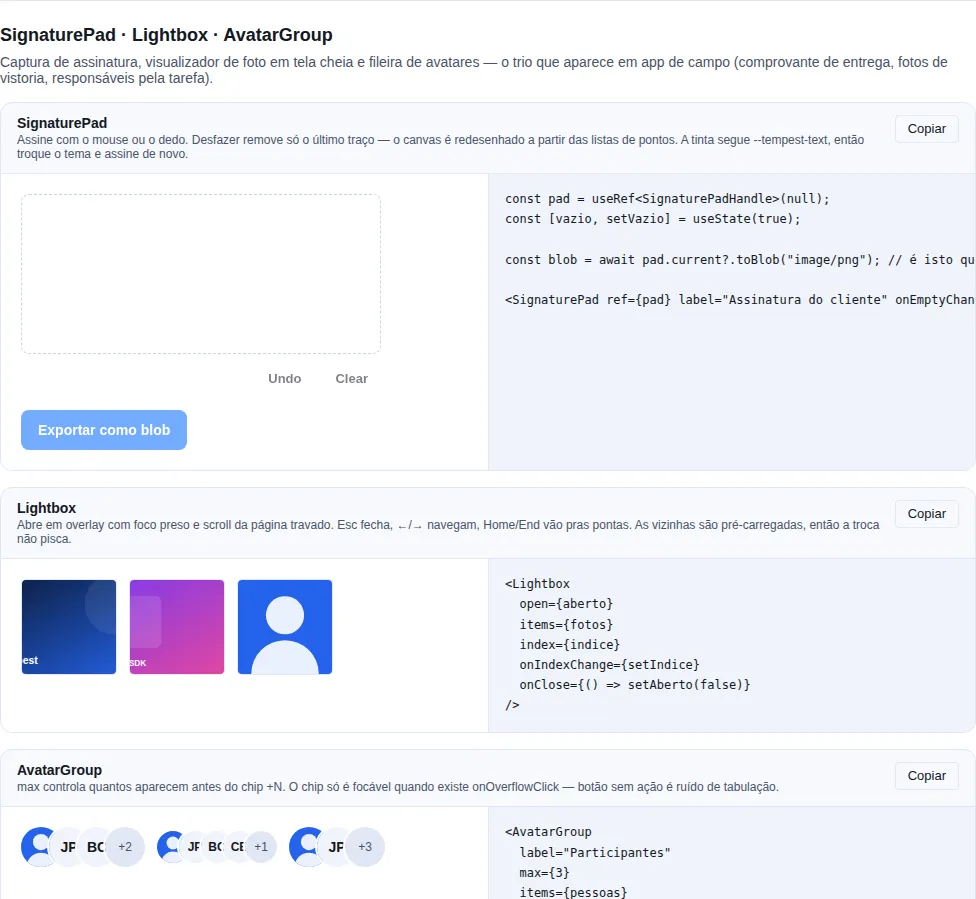Click Undo below the signature canvas
976x899 pixels.
(284, 379)
